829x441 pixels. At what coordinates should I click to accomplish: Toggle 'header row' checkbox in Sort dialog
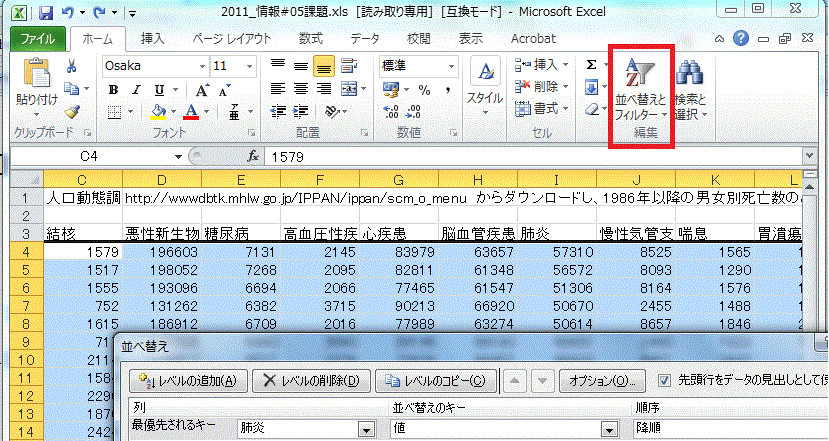coord(666,380)
